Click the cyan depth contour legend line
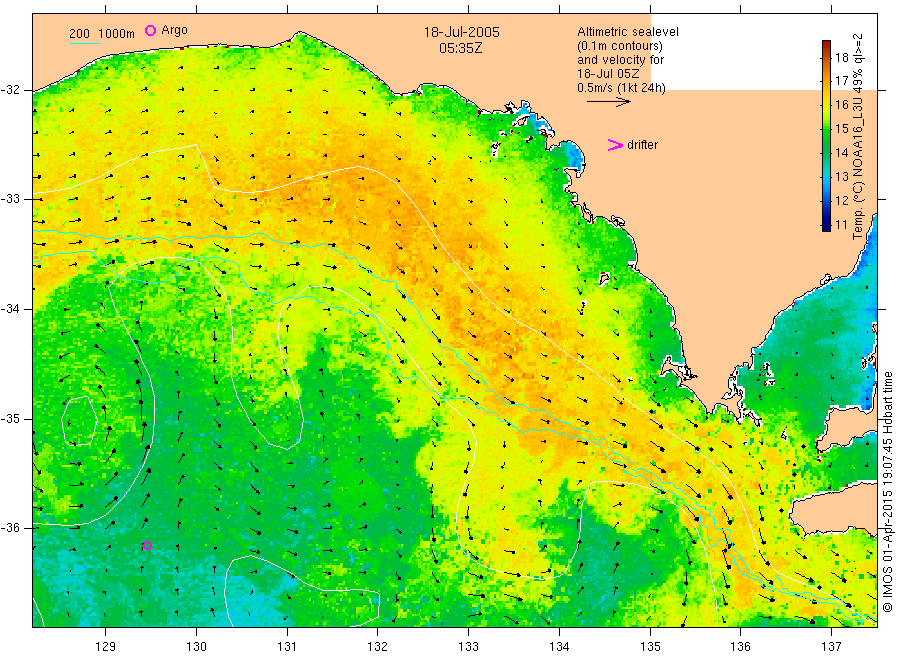Image resolution: width=900 pixels, height=660 pixels. pos(84,43)
